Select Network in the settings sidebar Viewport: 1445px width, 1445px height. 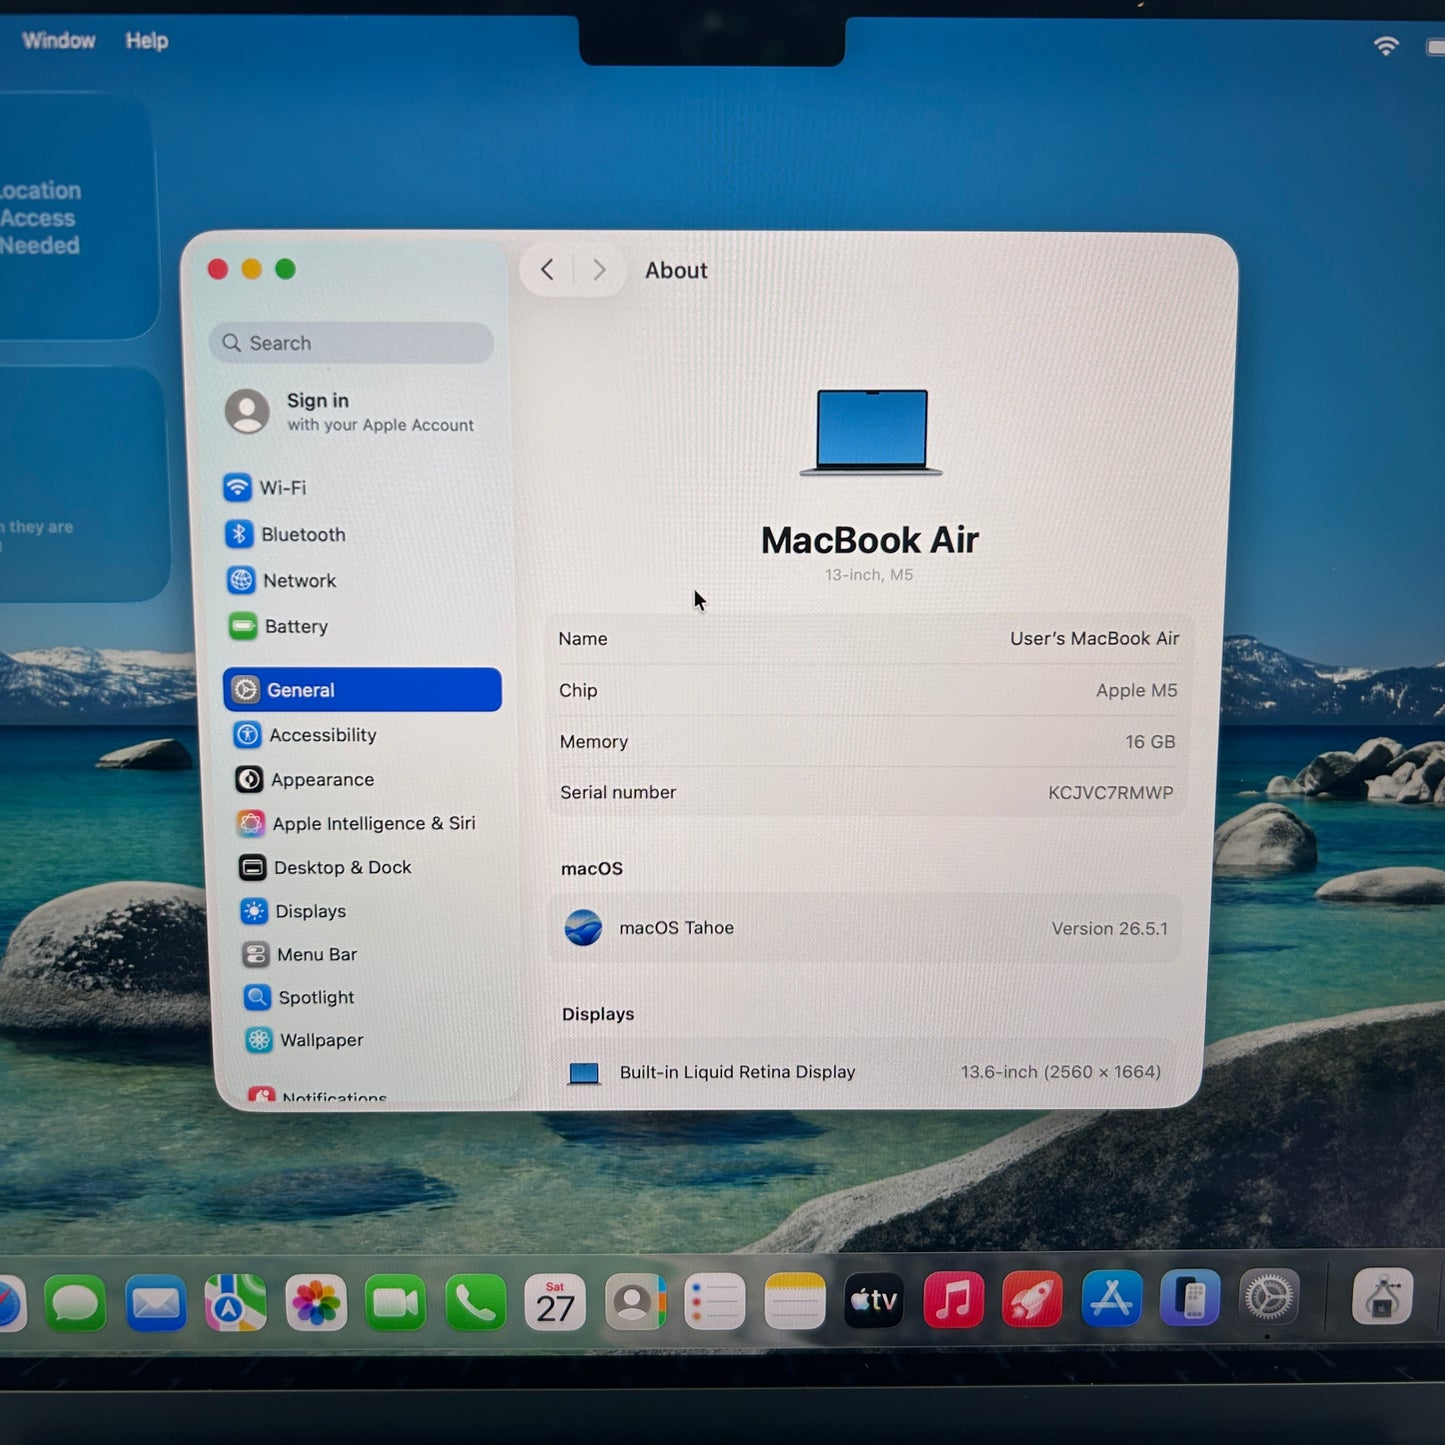tap(281, 580)
